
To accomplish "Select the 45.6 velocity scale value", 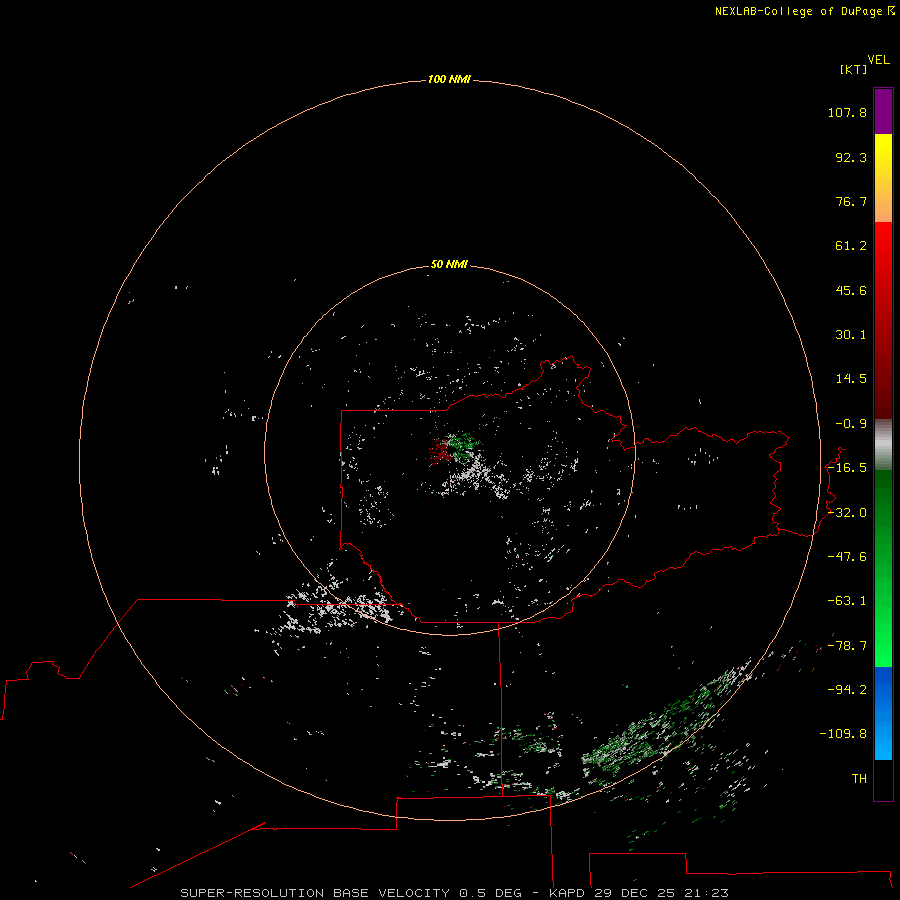I will 851,290.
